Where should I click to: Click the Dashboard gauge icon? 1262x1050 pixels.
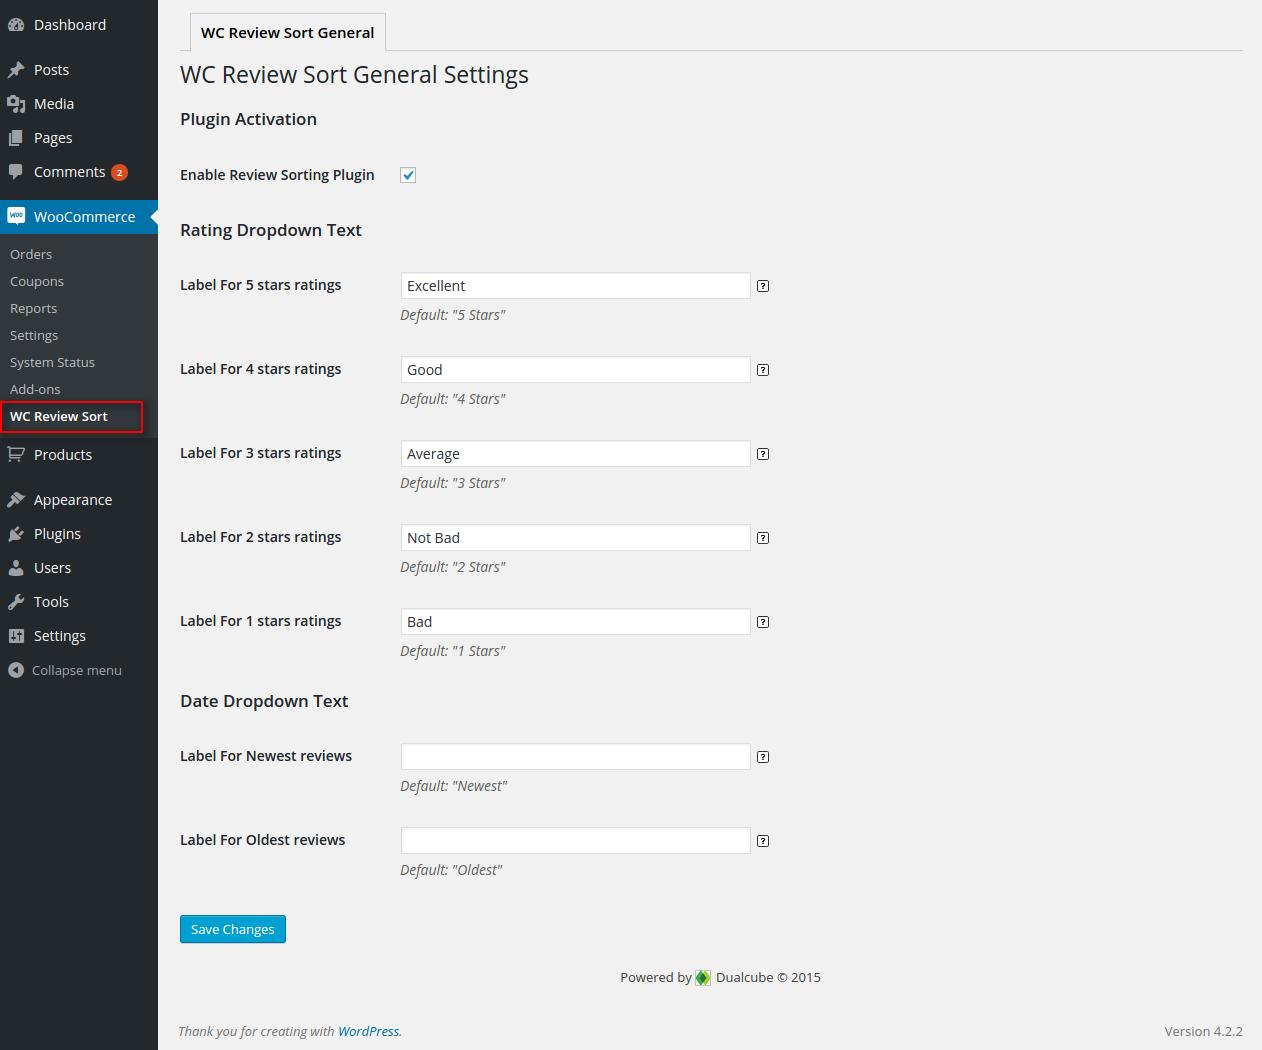tap(16, 25)
